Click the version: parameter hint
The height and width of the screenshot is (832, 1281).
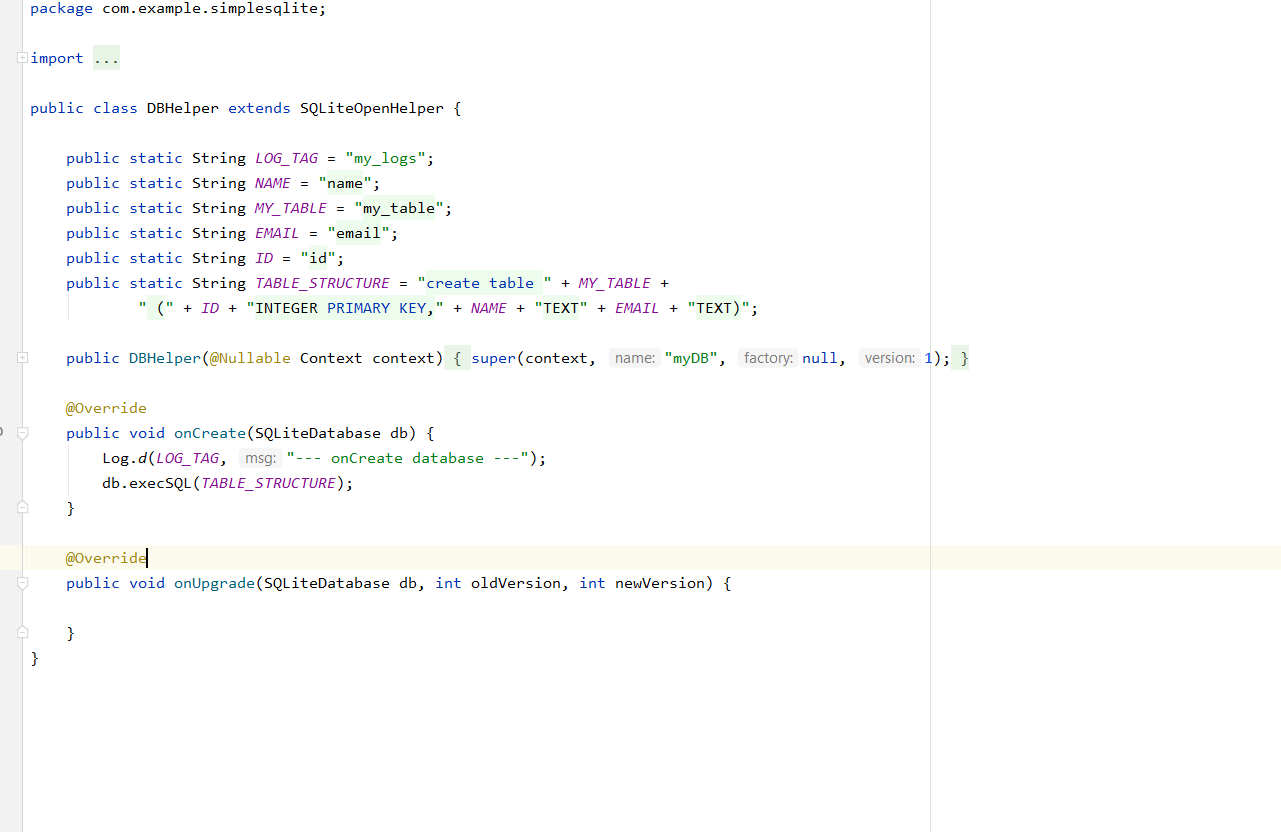click(x=889, y=358)
